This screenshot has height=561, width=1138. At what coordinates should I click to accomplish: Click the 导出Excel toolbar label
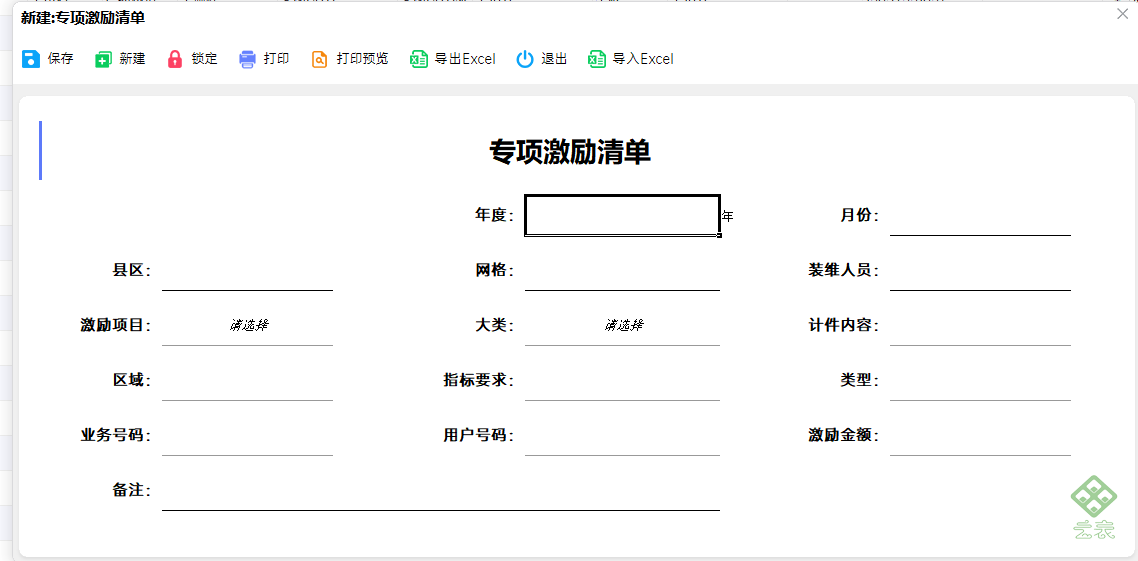coord(465,59)
